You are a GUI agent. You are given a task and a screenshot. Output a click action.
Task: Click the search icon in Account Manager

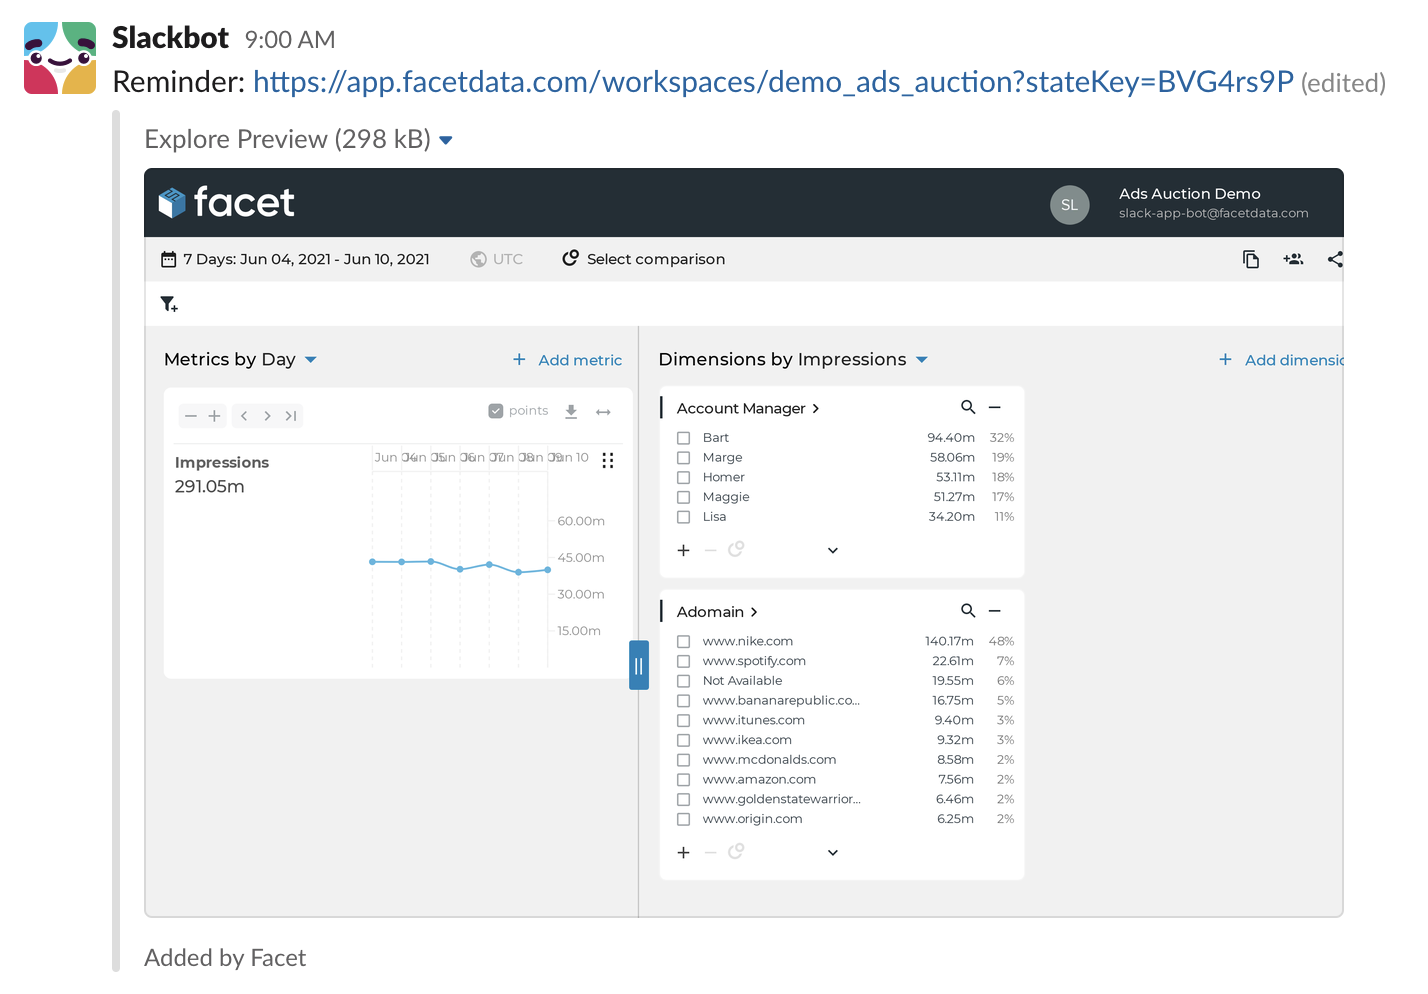tap(967, 407)
